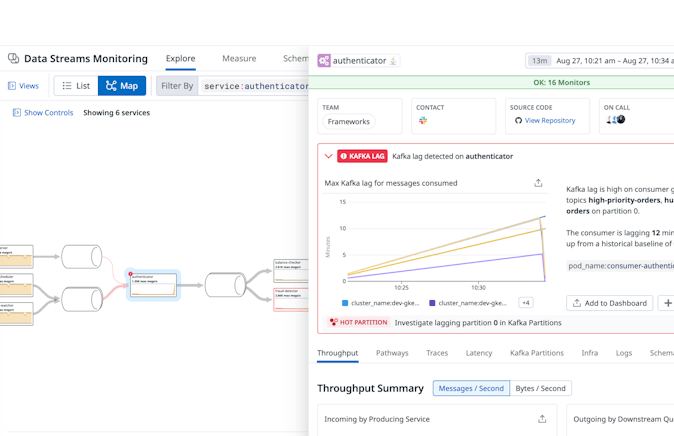The width and height of the screenshot is (674, 436).
Task: Switch to List view
Action: (x=76, y=86)
